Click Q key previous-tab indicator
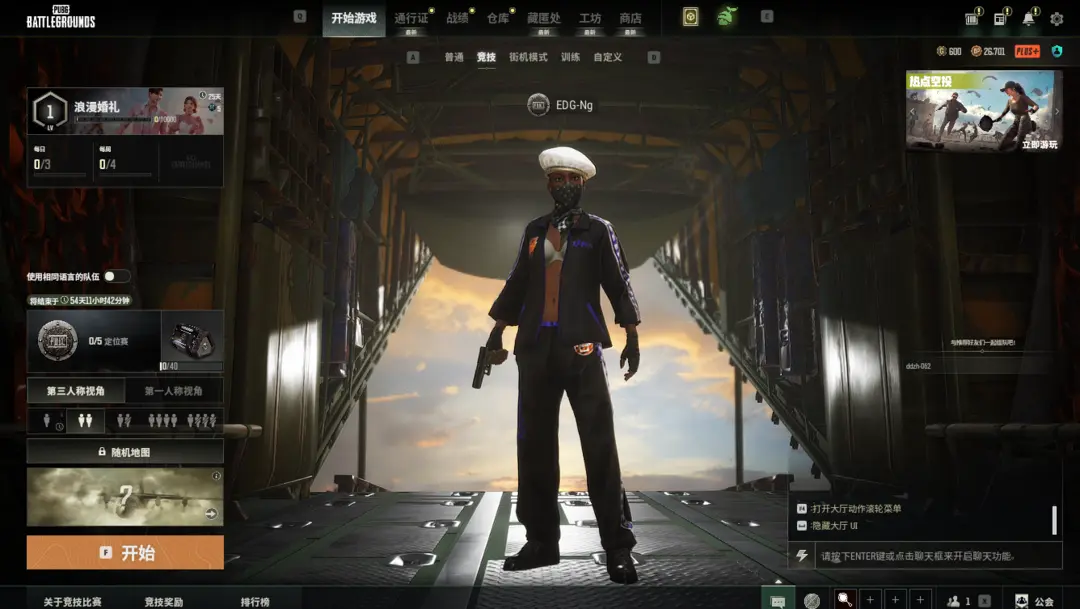The image size is (1080, 609). click(300, 16)
